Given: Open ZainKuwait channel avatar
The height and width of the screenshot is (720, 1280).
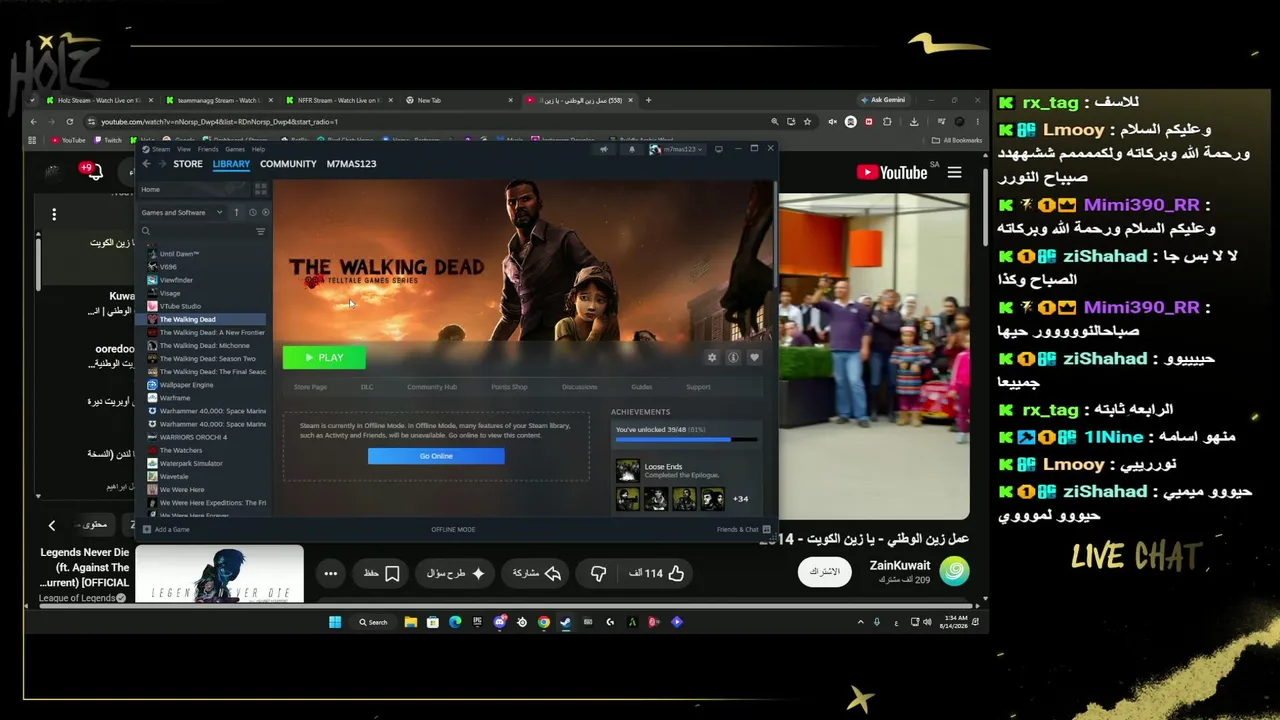Looking at the screenshot, I should click(x=954, y=572).
